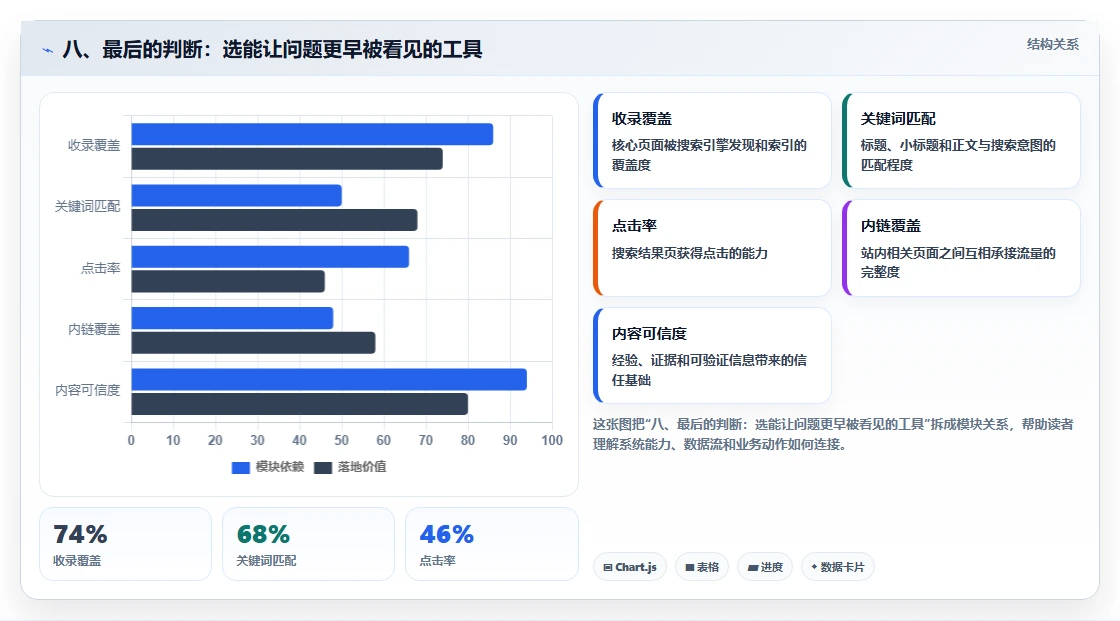Click the 46% 点击率 stat card

(x=491, y=544)
